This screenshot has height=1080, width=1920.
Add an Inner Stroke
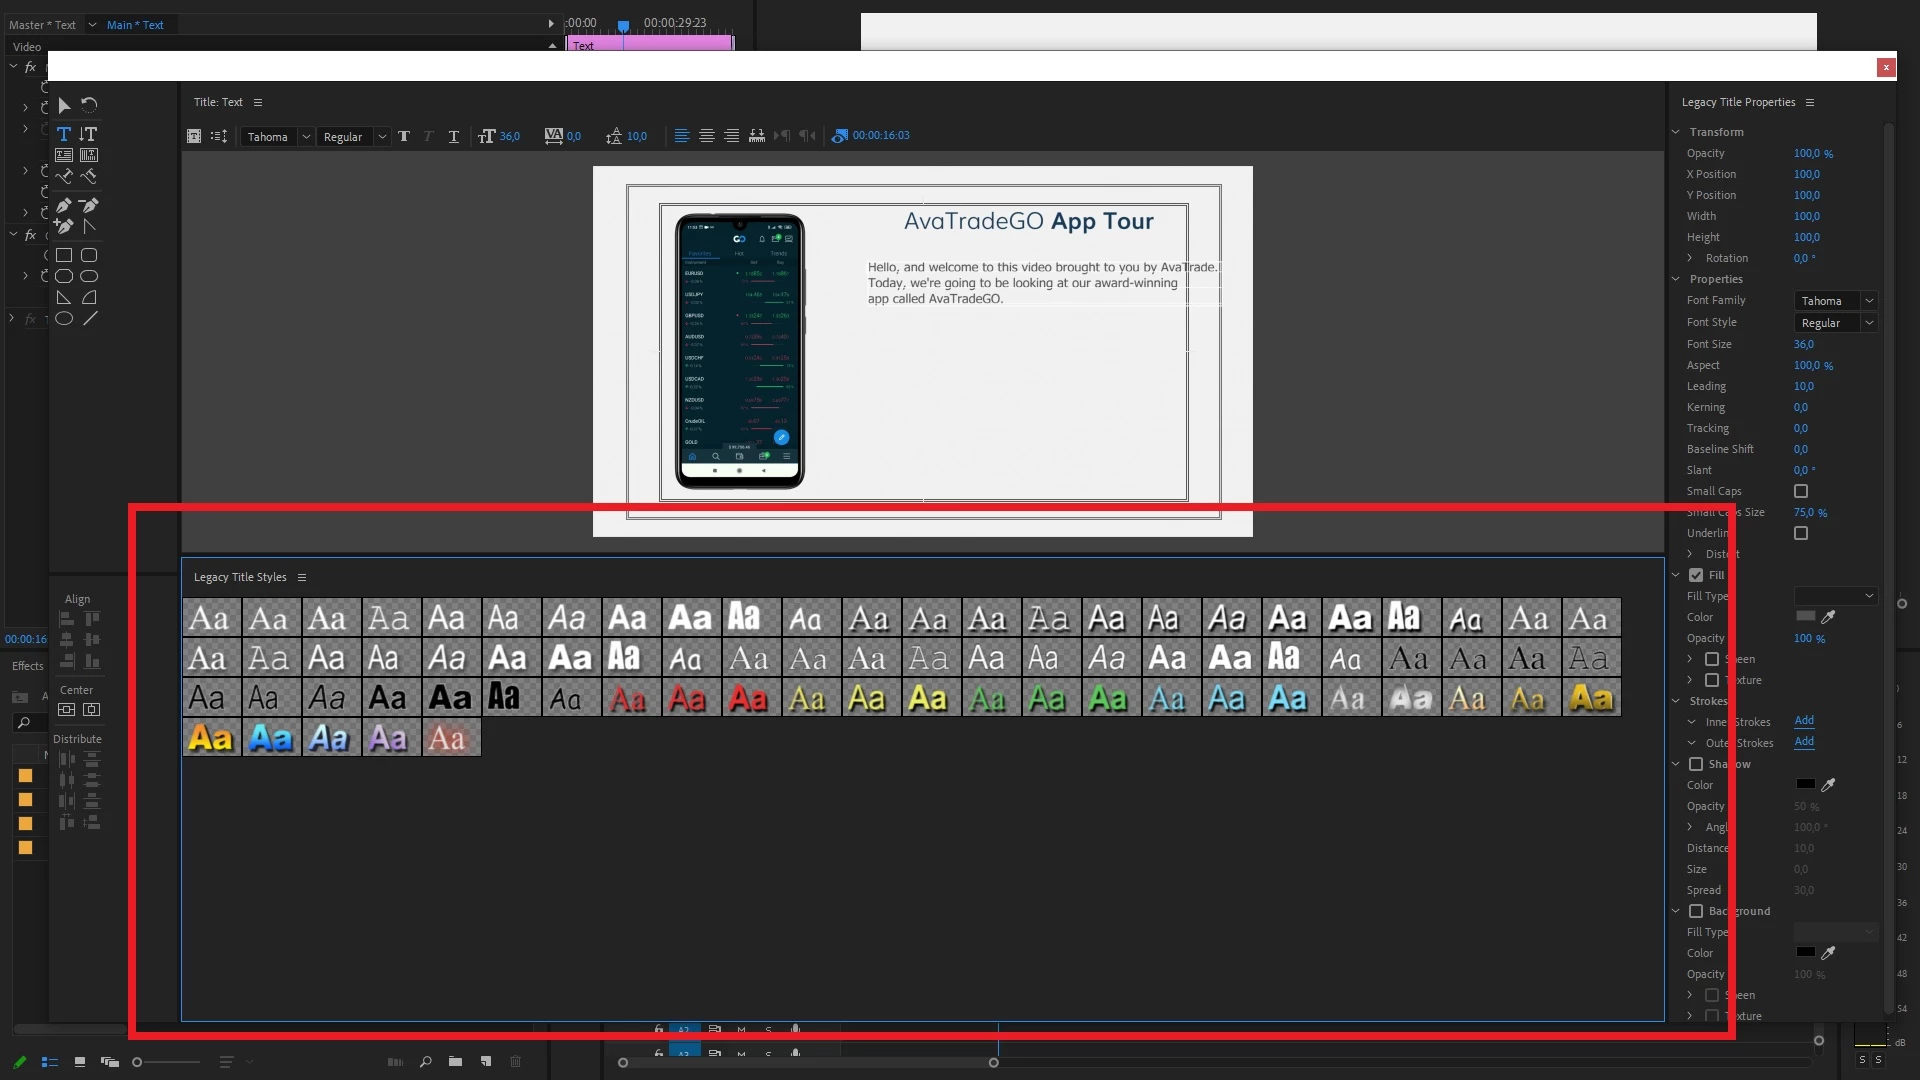point(1804,721)
